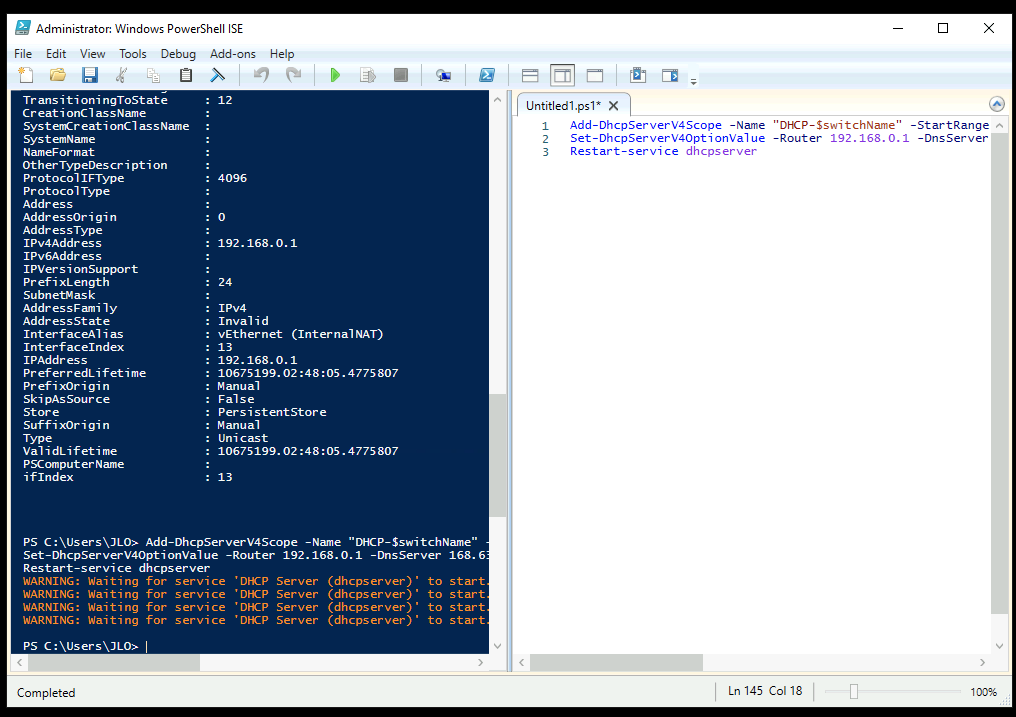Image resolution: width=1016 pixels, height=717 pixels.
Task: Open the Add-ons menu
Action: (x=232, y=54)
